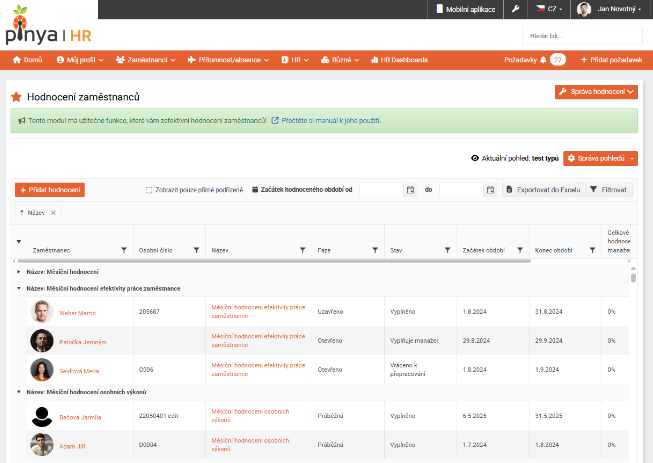Open Adam Jiří employee link

coord(72,446)
